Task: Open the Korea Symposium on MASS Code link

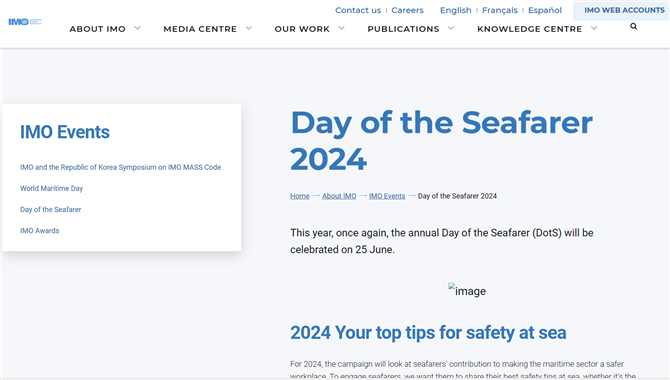Action: tap(120, 167)
